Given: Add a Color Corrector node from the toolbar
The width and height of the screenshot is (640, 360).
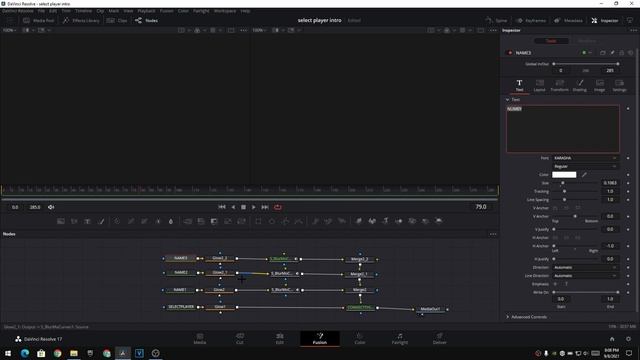Looking at the screenshot, I should pyautogui.click(x=117, y=221).
